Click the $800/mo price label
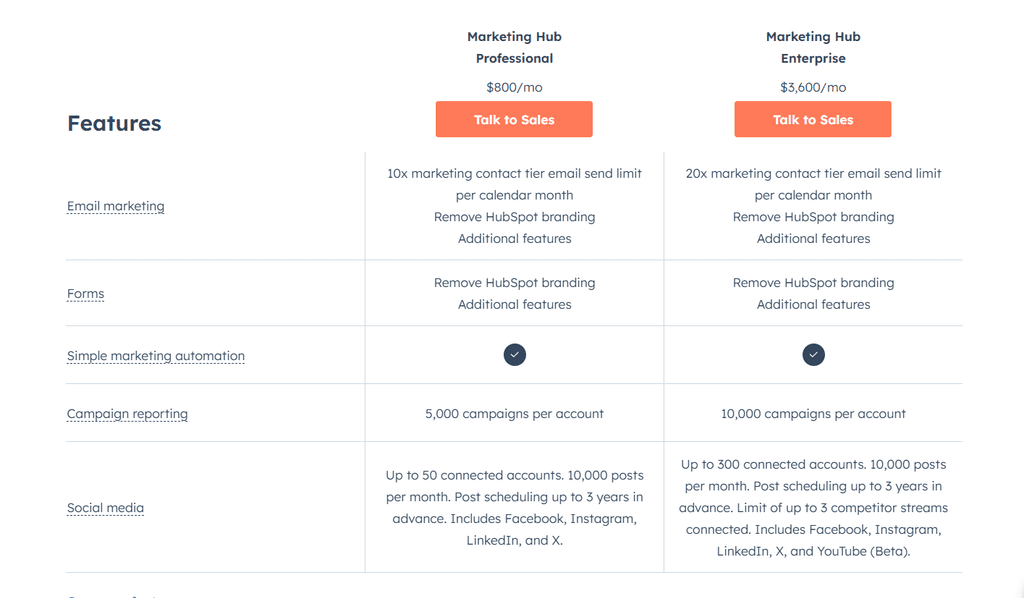Image resolution: width=1024 pixels, height=598 pixels. [x=514, y=87]
